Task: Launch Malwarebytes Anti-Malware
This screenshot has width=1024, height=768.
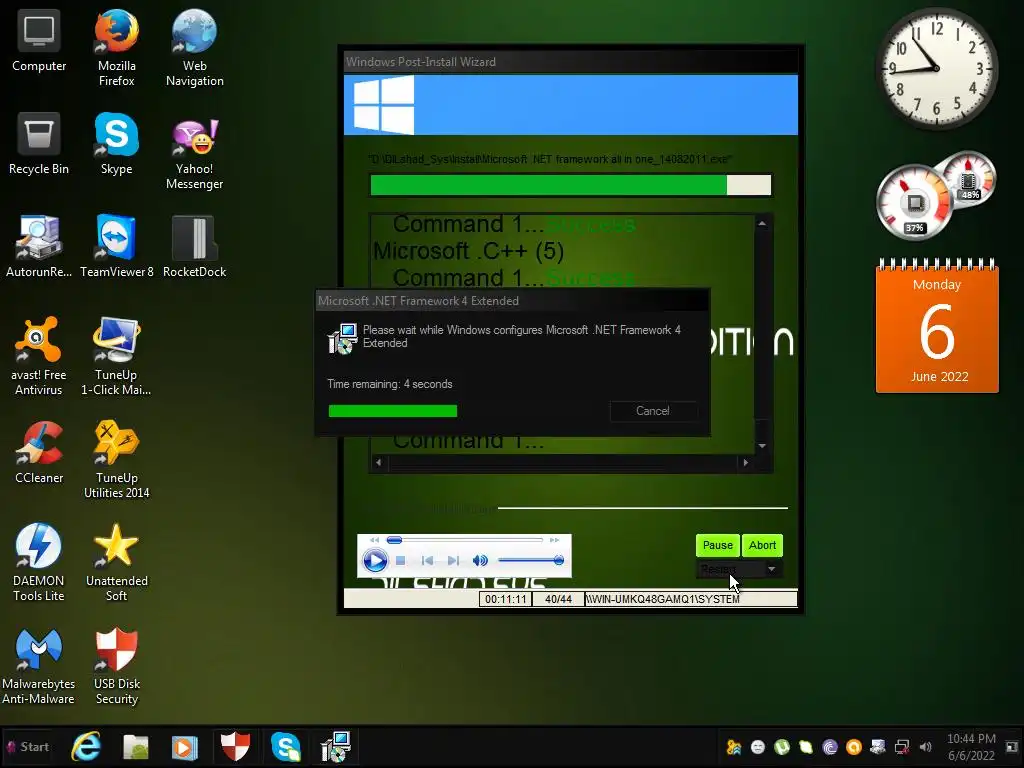Action: 39,666
